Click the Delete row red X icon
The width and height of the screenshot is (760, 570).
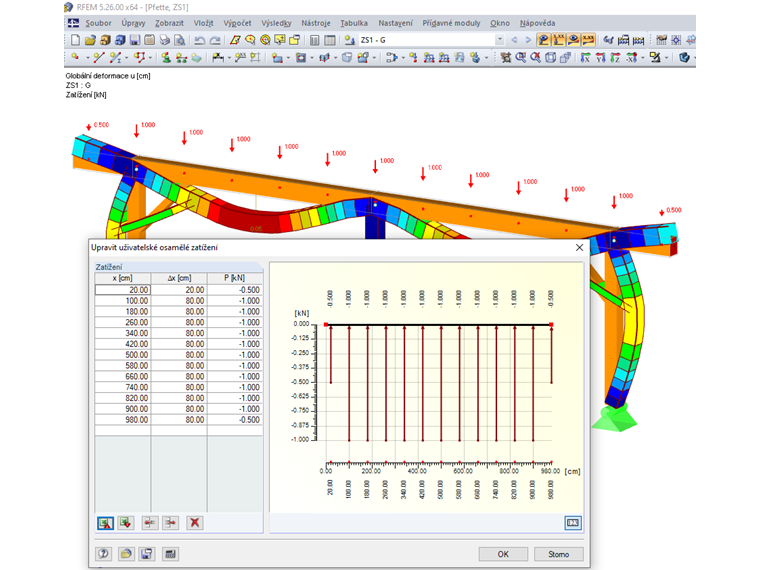pos(194,522)
